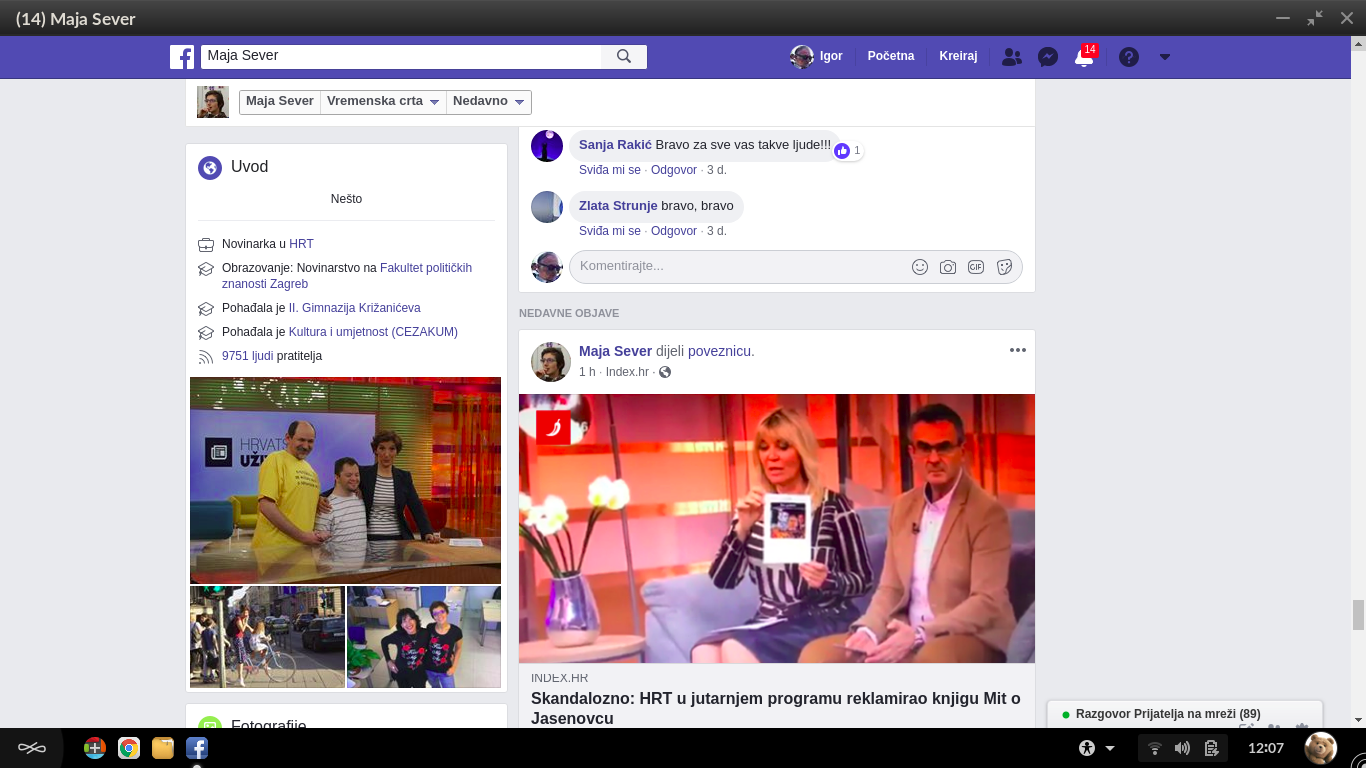Go to Facebook home via the f logo
1366x768 pixels.
(182, 57)
